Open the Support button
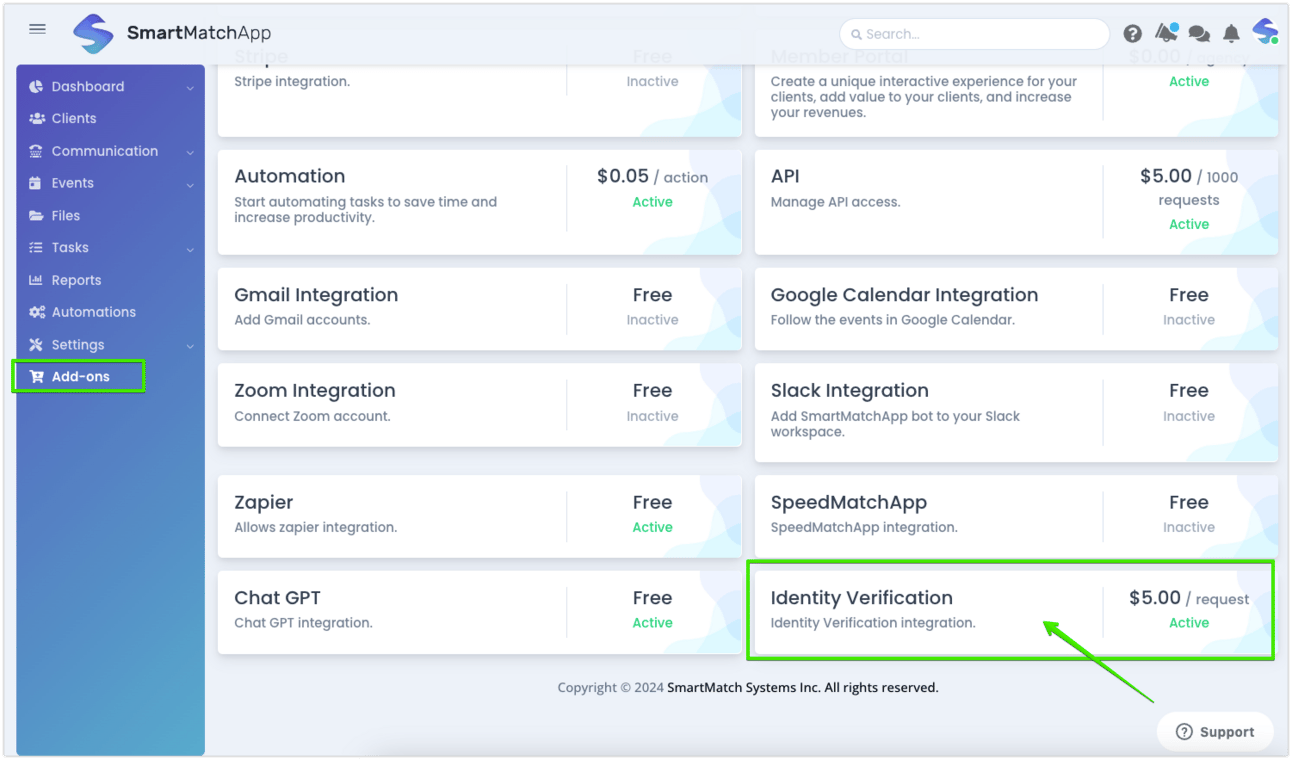 pos(1215,732)
